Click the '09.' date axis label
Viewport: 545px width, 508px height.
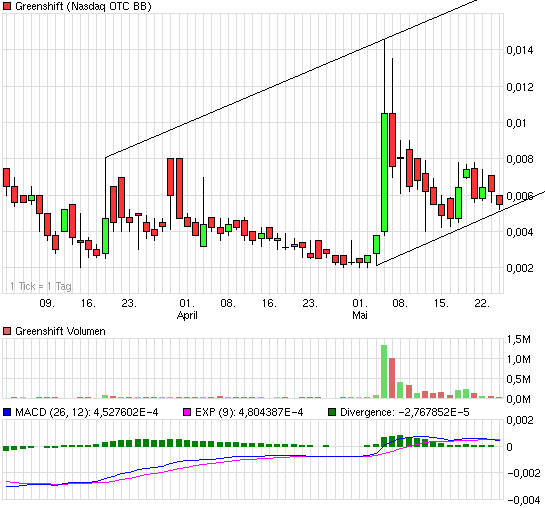tap(47, 303)
